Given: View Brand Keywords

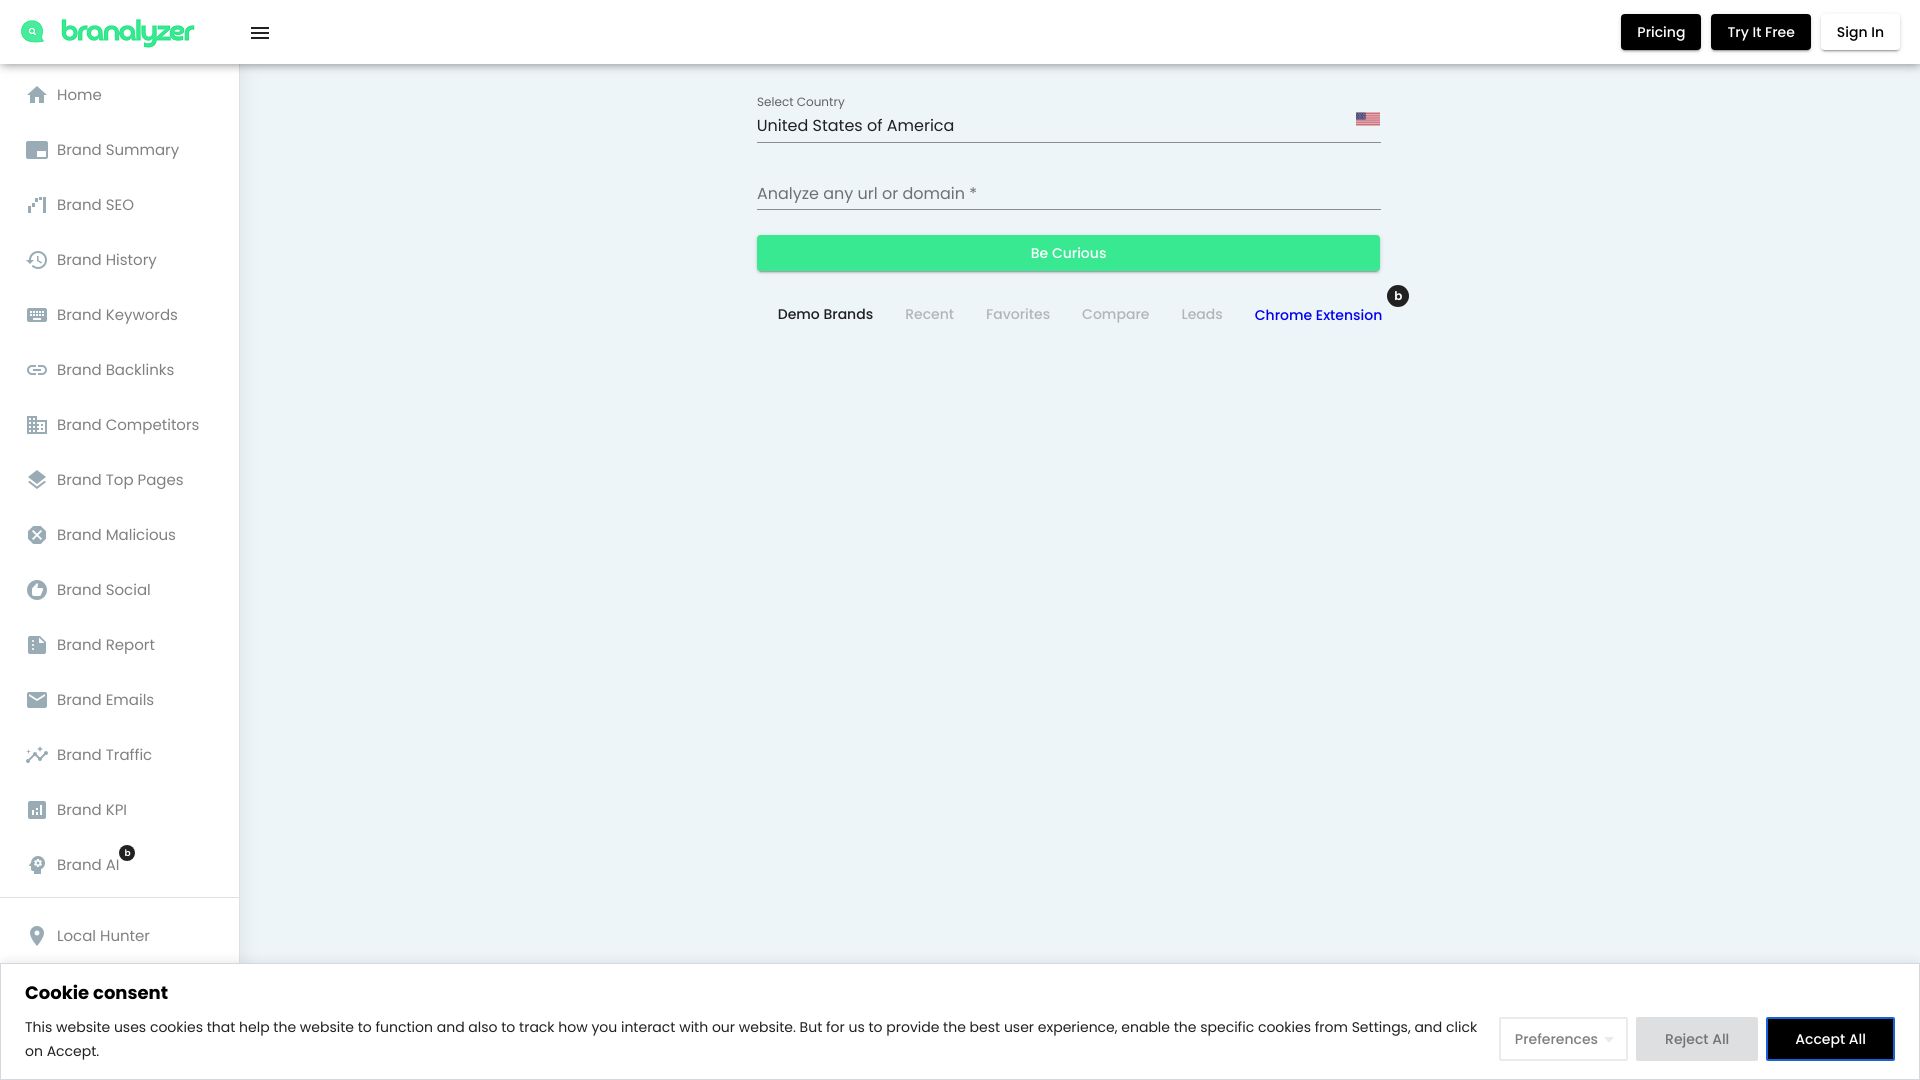Looking at the screenshot, I should (116, 314).
